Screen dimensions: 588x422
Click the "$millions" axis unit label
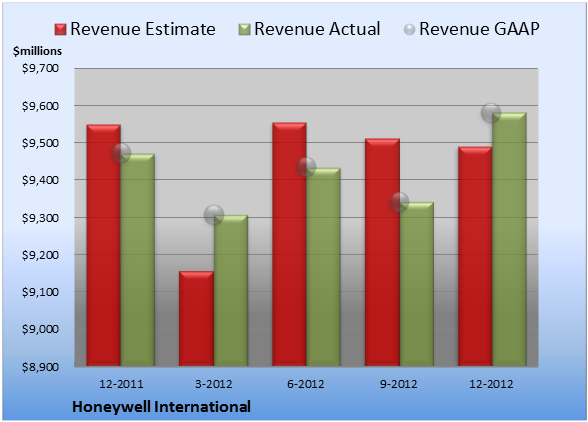pos(38,51)
